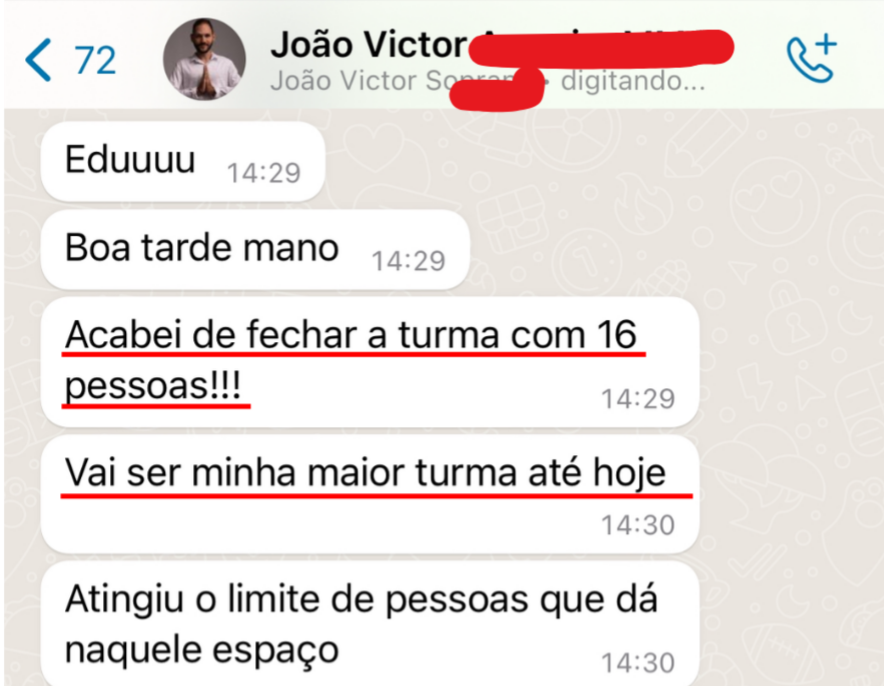Click the word 'pessoas!!!' underlined in red

click(x=153, y=386)
